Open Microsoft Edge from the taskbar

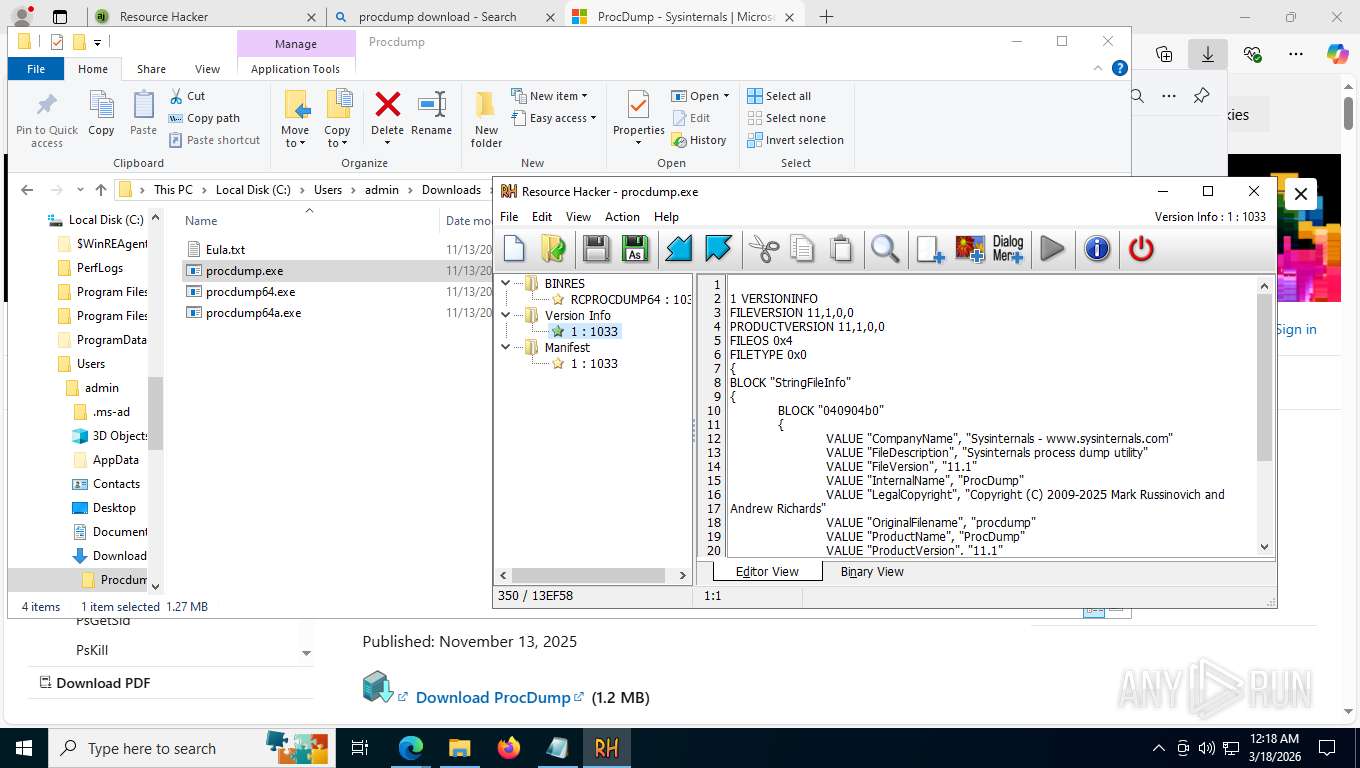point(410,747)
